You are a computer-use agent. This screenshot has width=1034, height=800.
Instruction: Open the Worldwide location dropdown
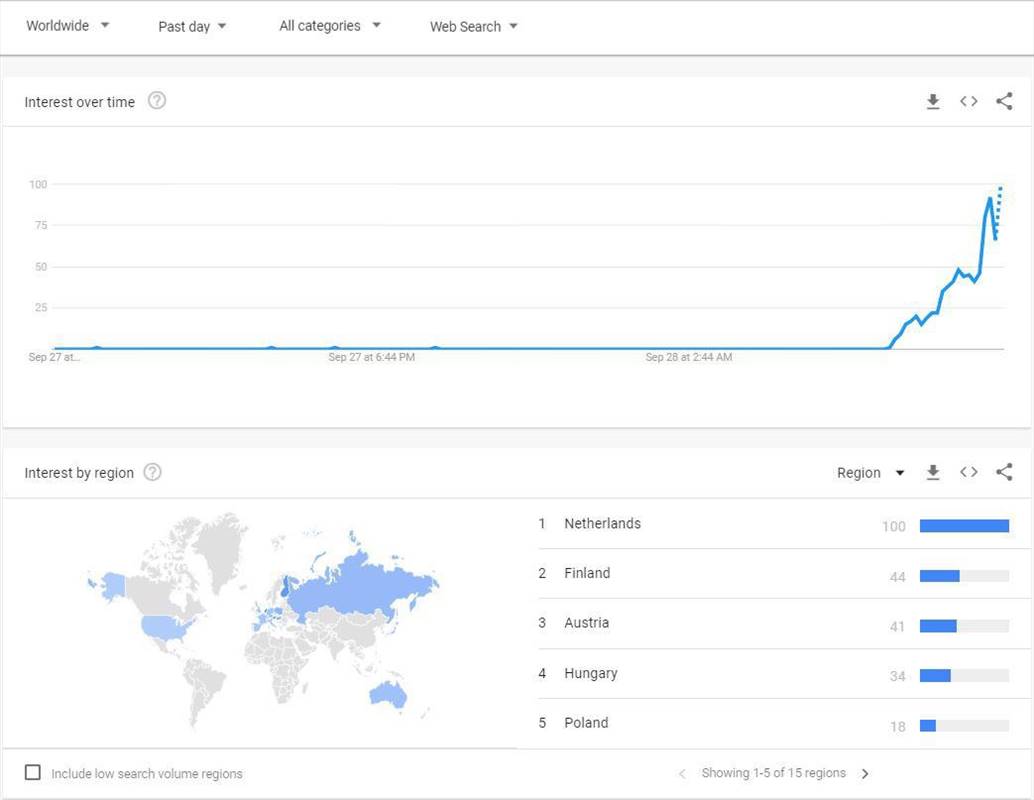(x=67, y=26)
